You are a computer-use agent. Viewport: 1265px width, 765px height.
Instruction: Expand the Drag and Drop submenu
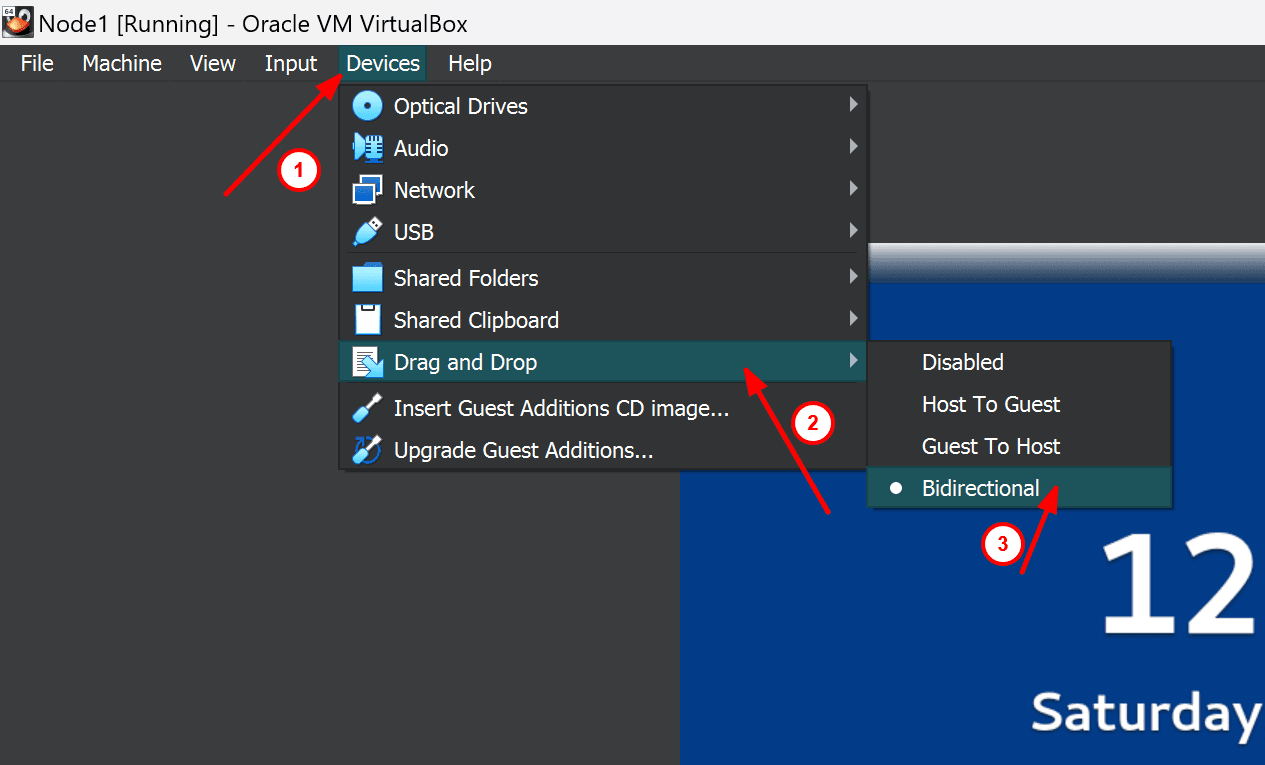[x=466, y=362]
